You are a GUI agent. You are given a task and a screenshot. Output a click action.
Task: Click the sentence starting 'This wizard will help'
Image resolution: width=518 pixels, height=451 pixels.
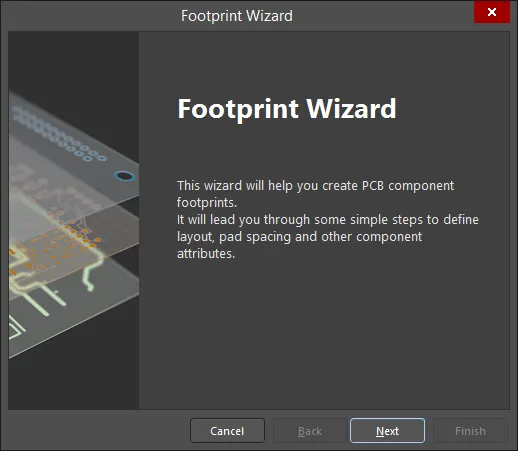pos(315,194)
